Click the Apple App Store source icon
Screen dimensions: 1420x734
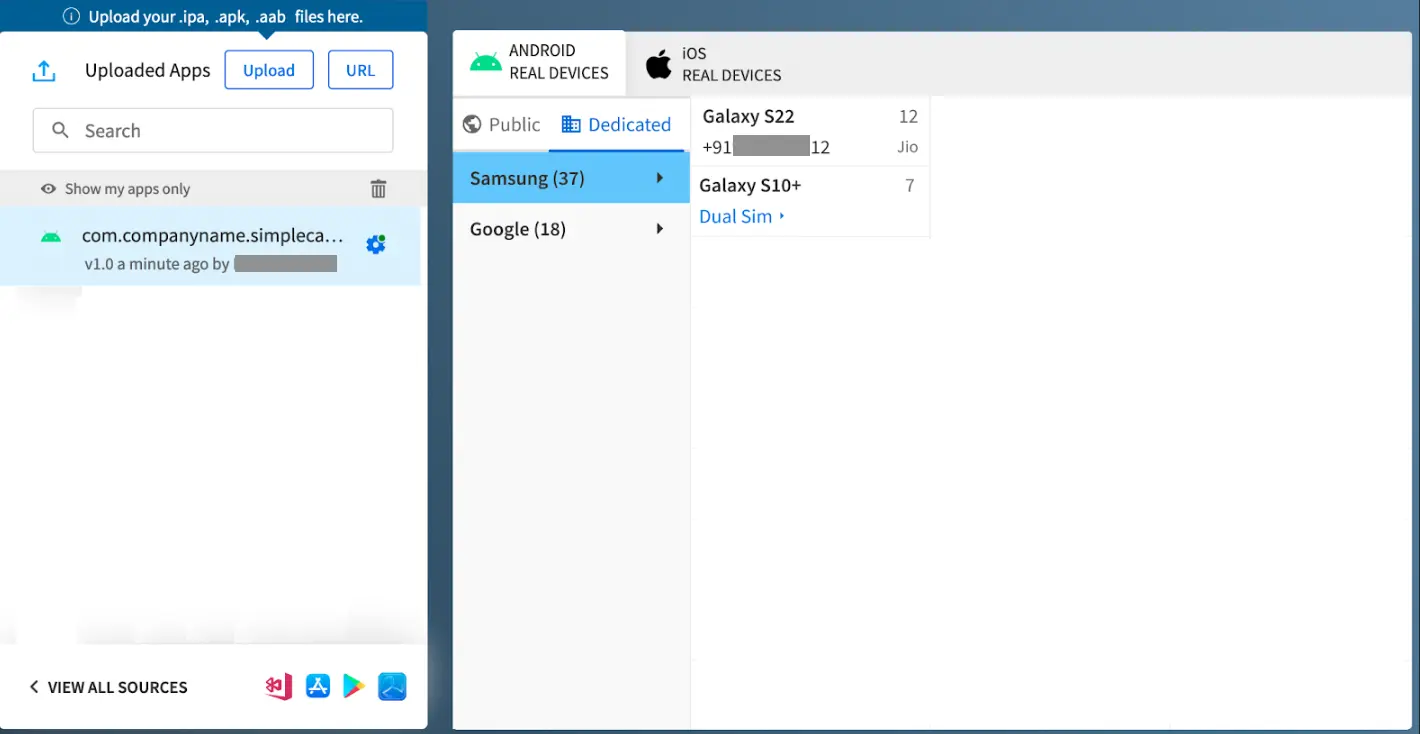[318, 686]
